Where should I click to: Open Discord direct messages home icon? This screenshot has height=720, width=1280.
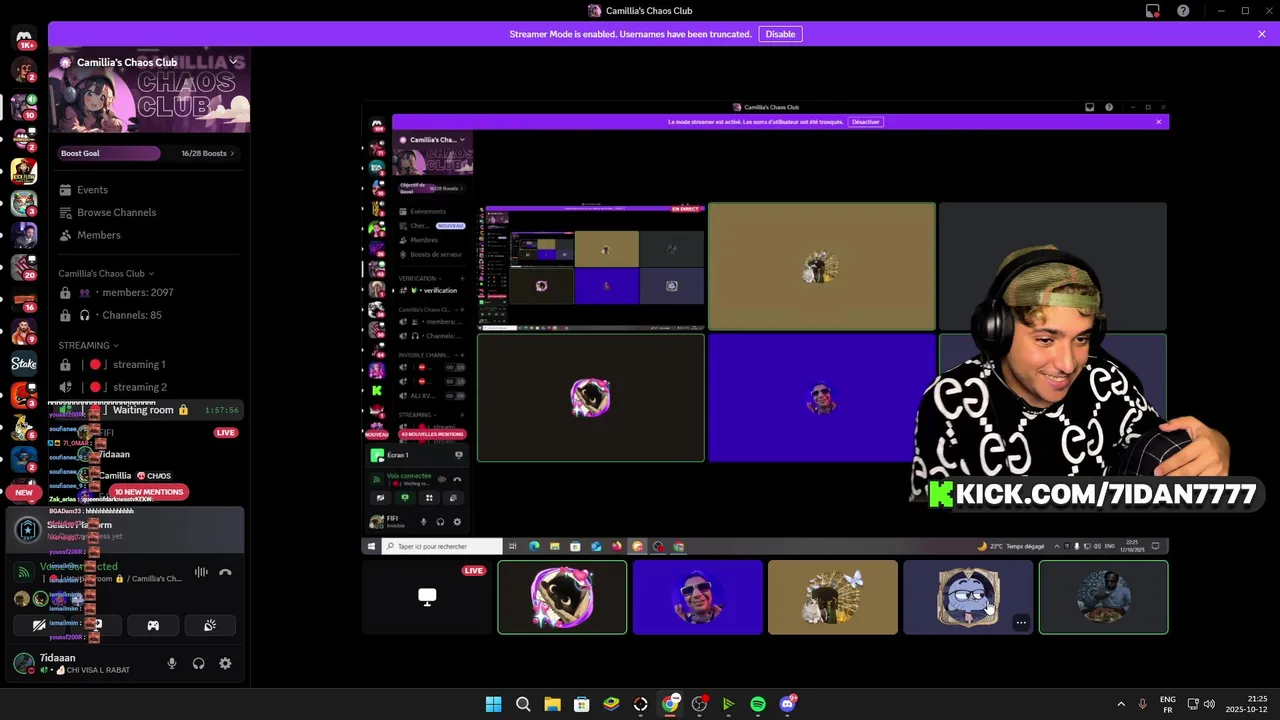tap(24, 38)
